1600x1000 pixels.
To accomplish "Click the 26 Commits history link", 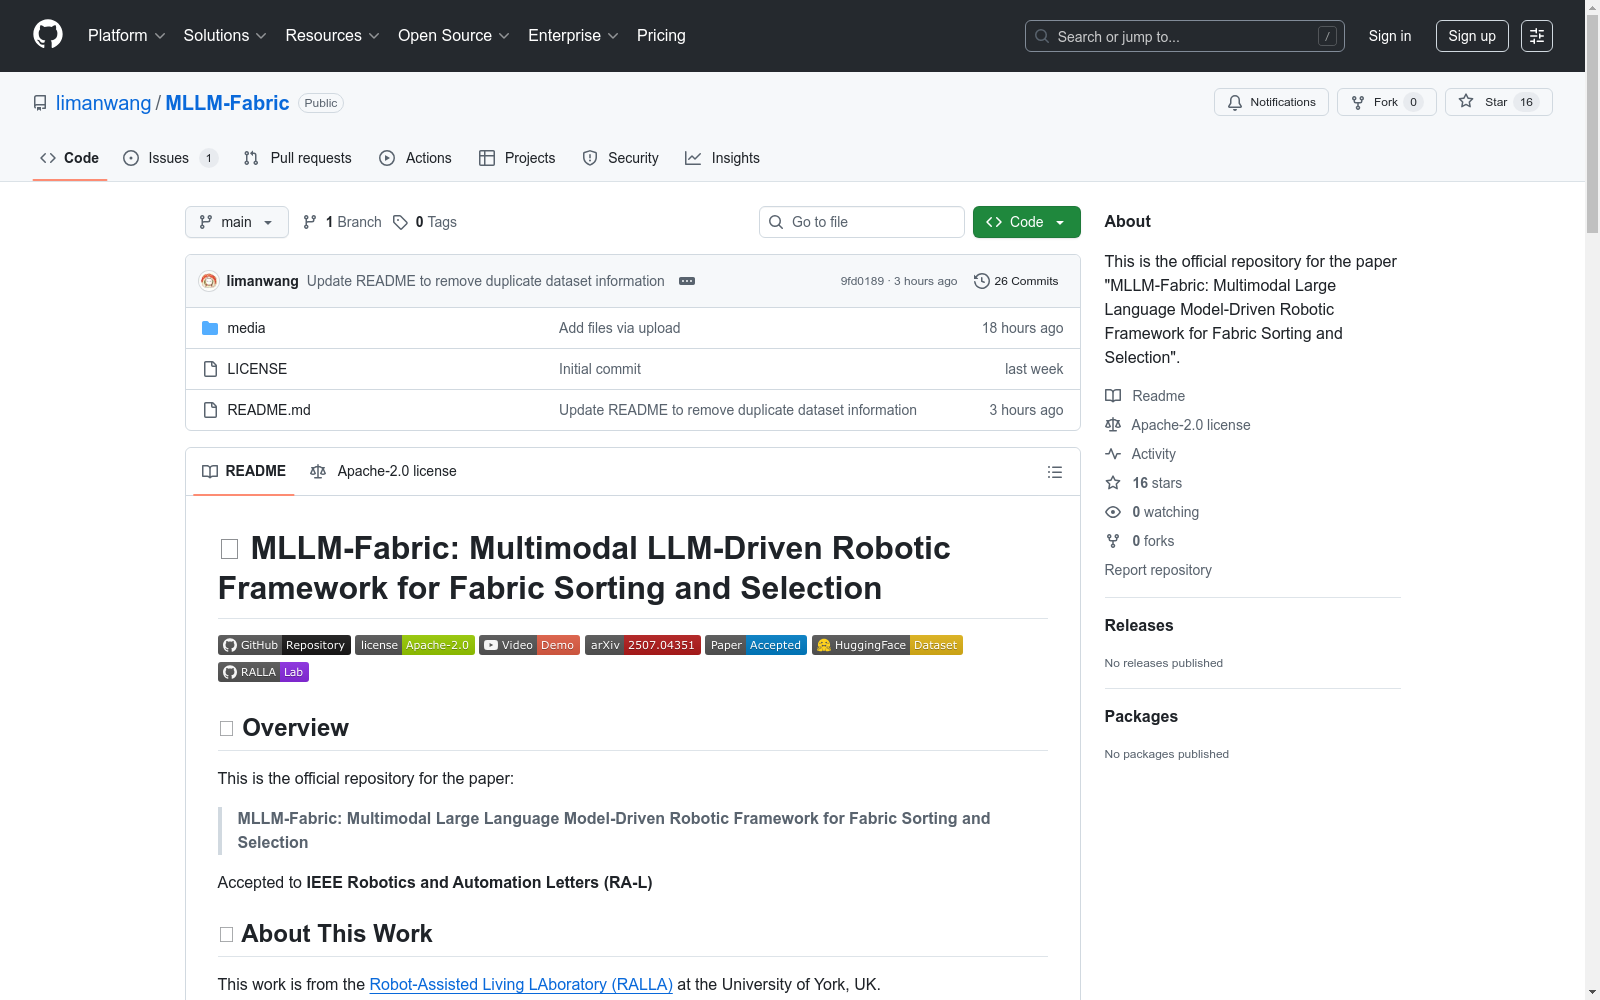I will tap(1016, 281).
